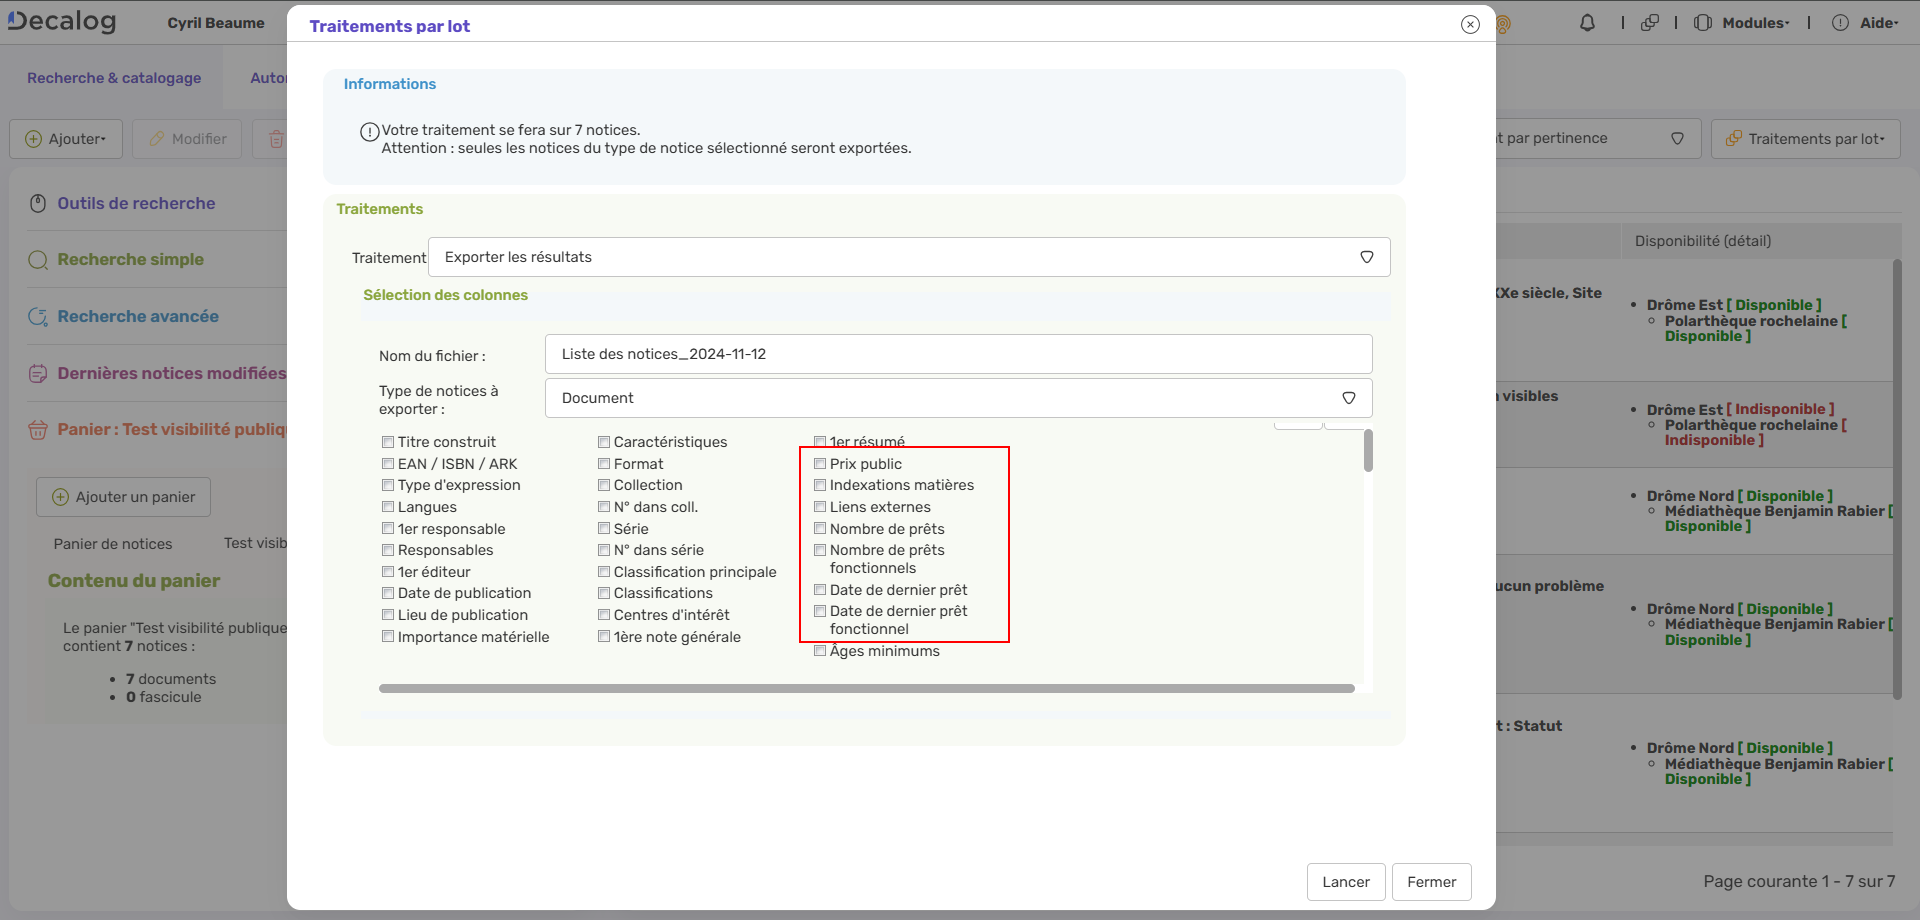Open Dernières notices modifiées icon
1920x920 pixels.
(38, 373)
